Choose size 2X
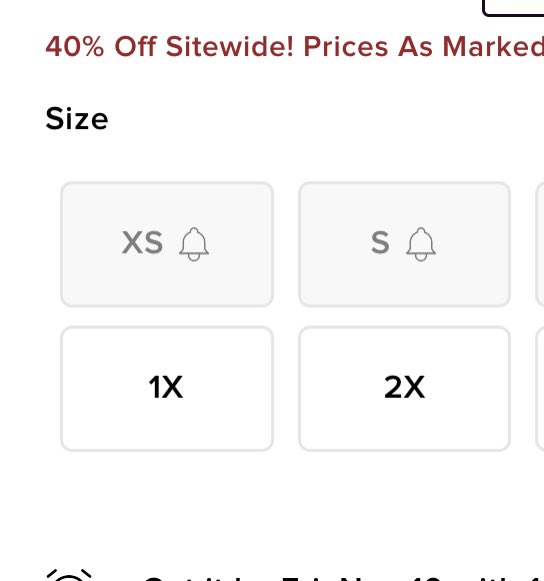The image size is (544, 581). [404, 388]
